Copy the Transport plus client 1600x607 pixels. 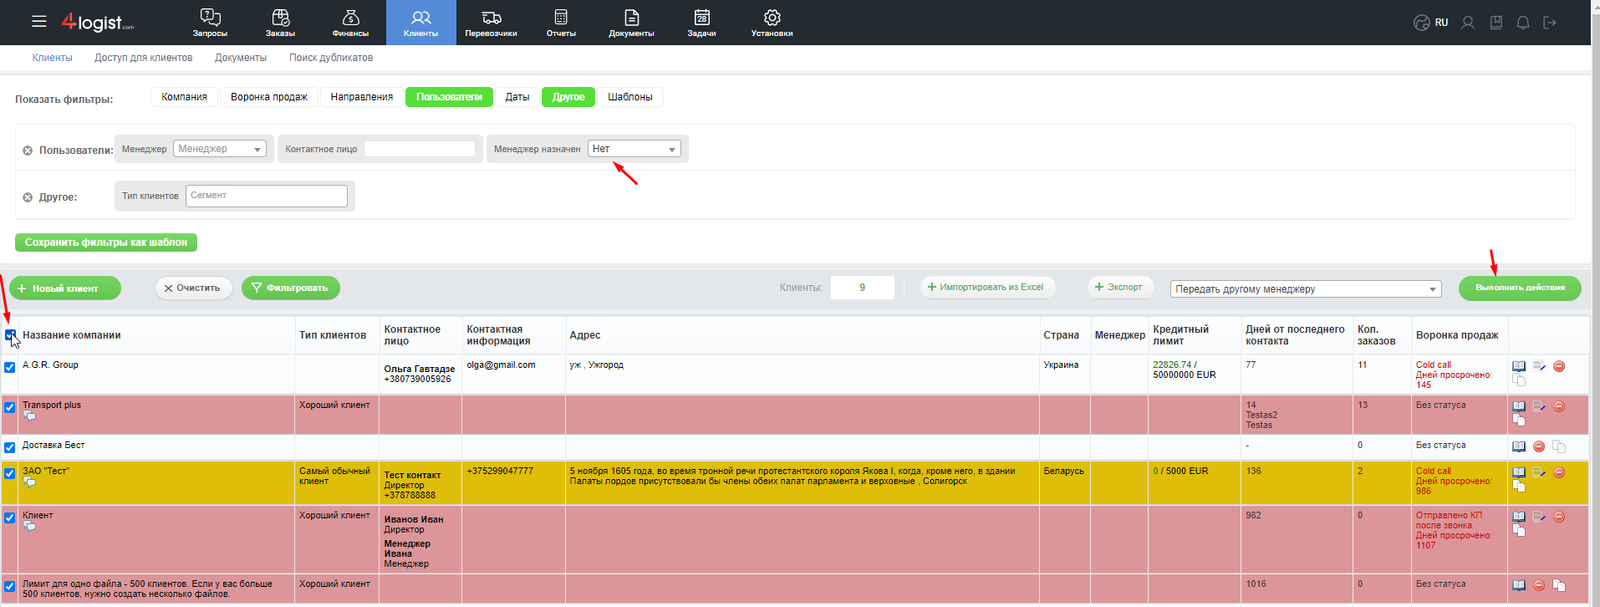[x=1519, y=420]
